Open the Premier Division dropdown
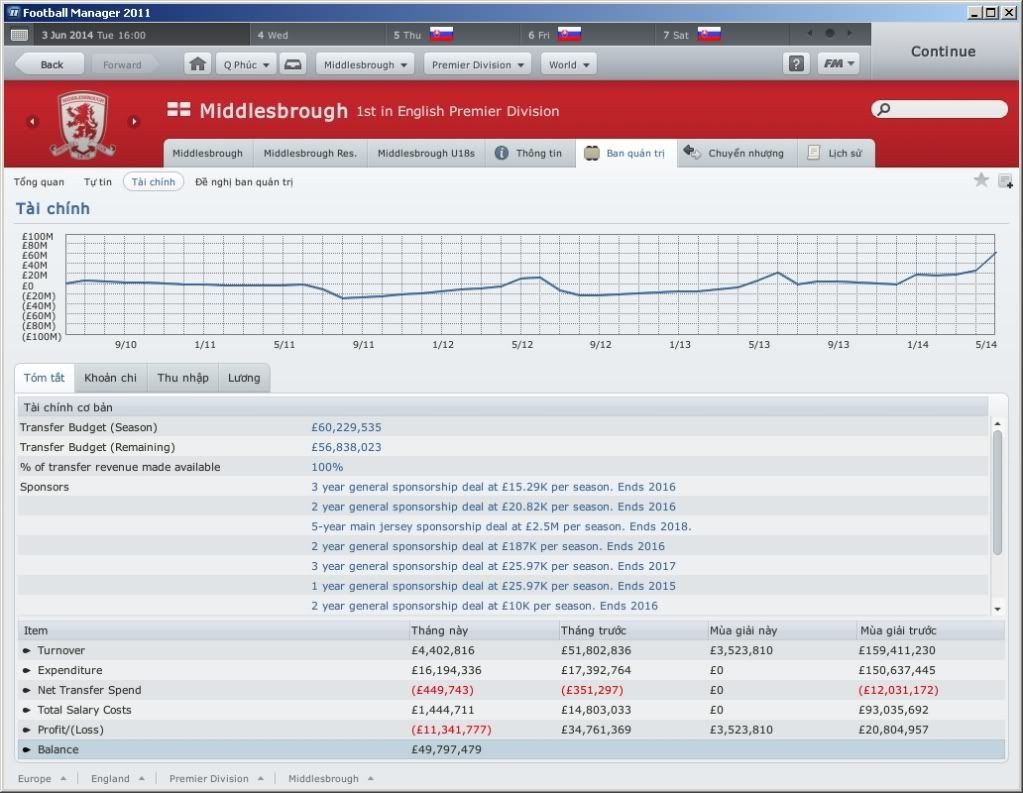 (x=478, y=64)
